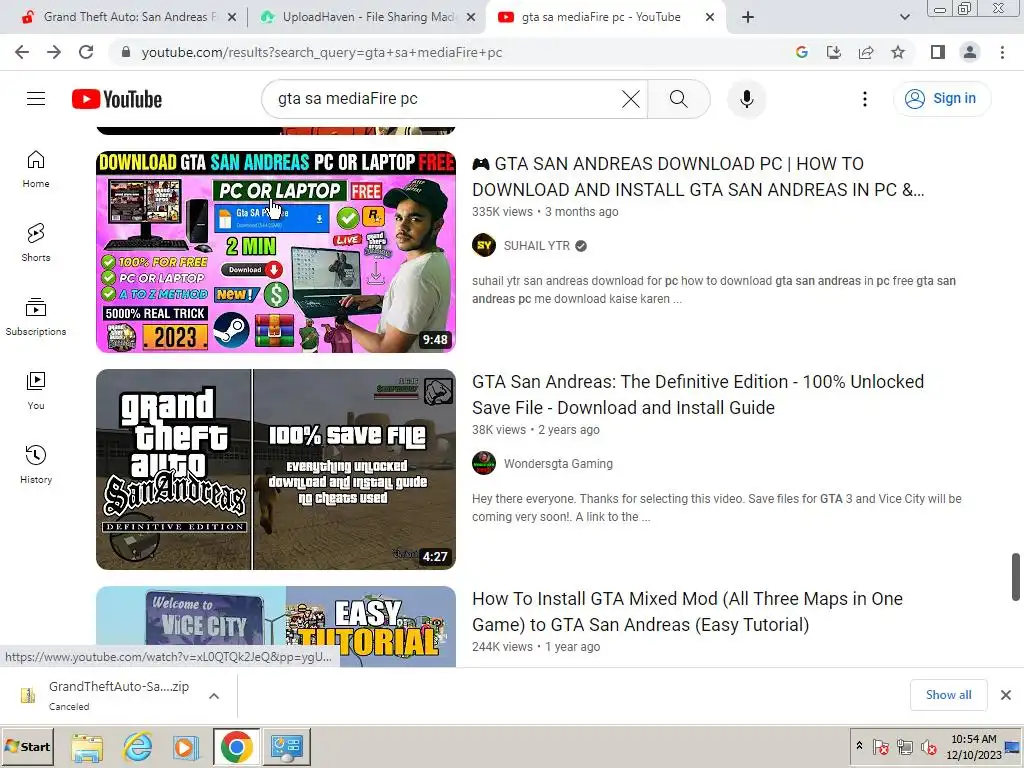Open How To Install GTA Mixed Mod title
The height and width of the screenshot is (768, 1024).
pyautogui.click(x=688, y=612)
